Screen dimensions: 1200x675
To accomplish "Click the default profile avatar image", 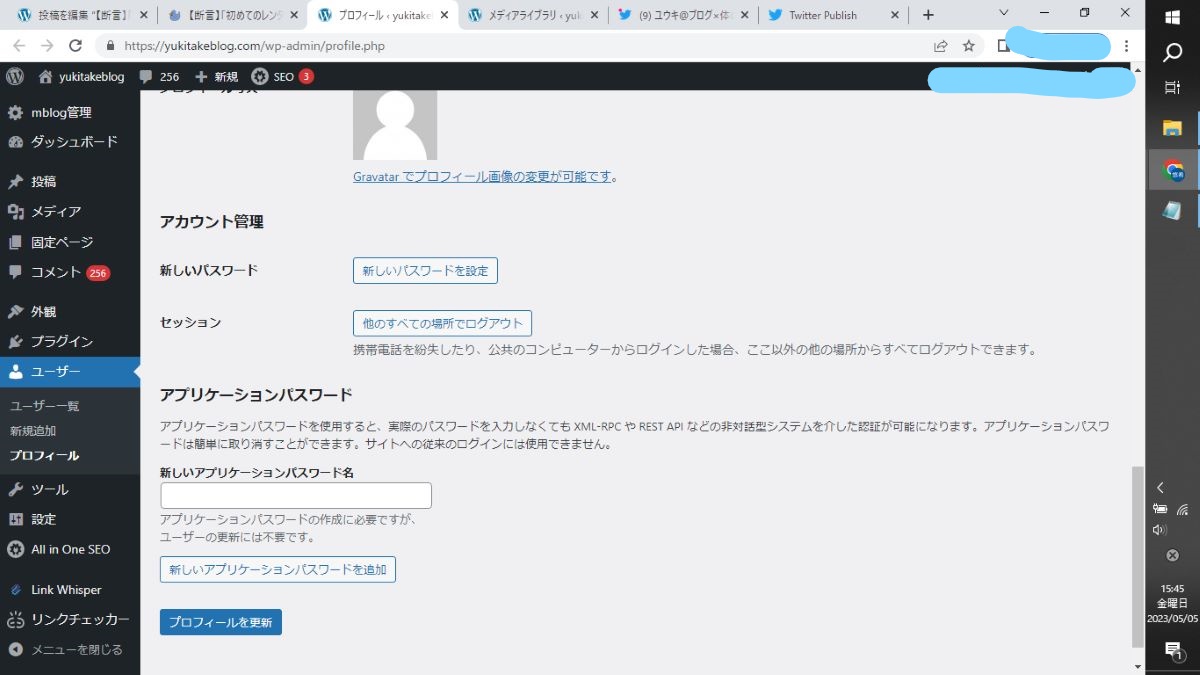I will (x=395, y=125).
